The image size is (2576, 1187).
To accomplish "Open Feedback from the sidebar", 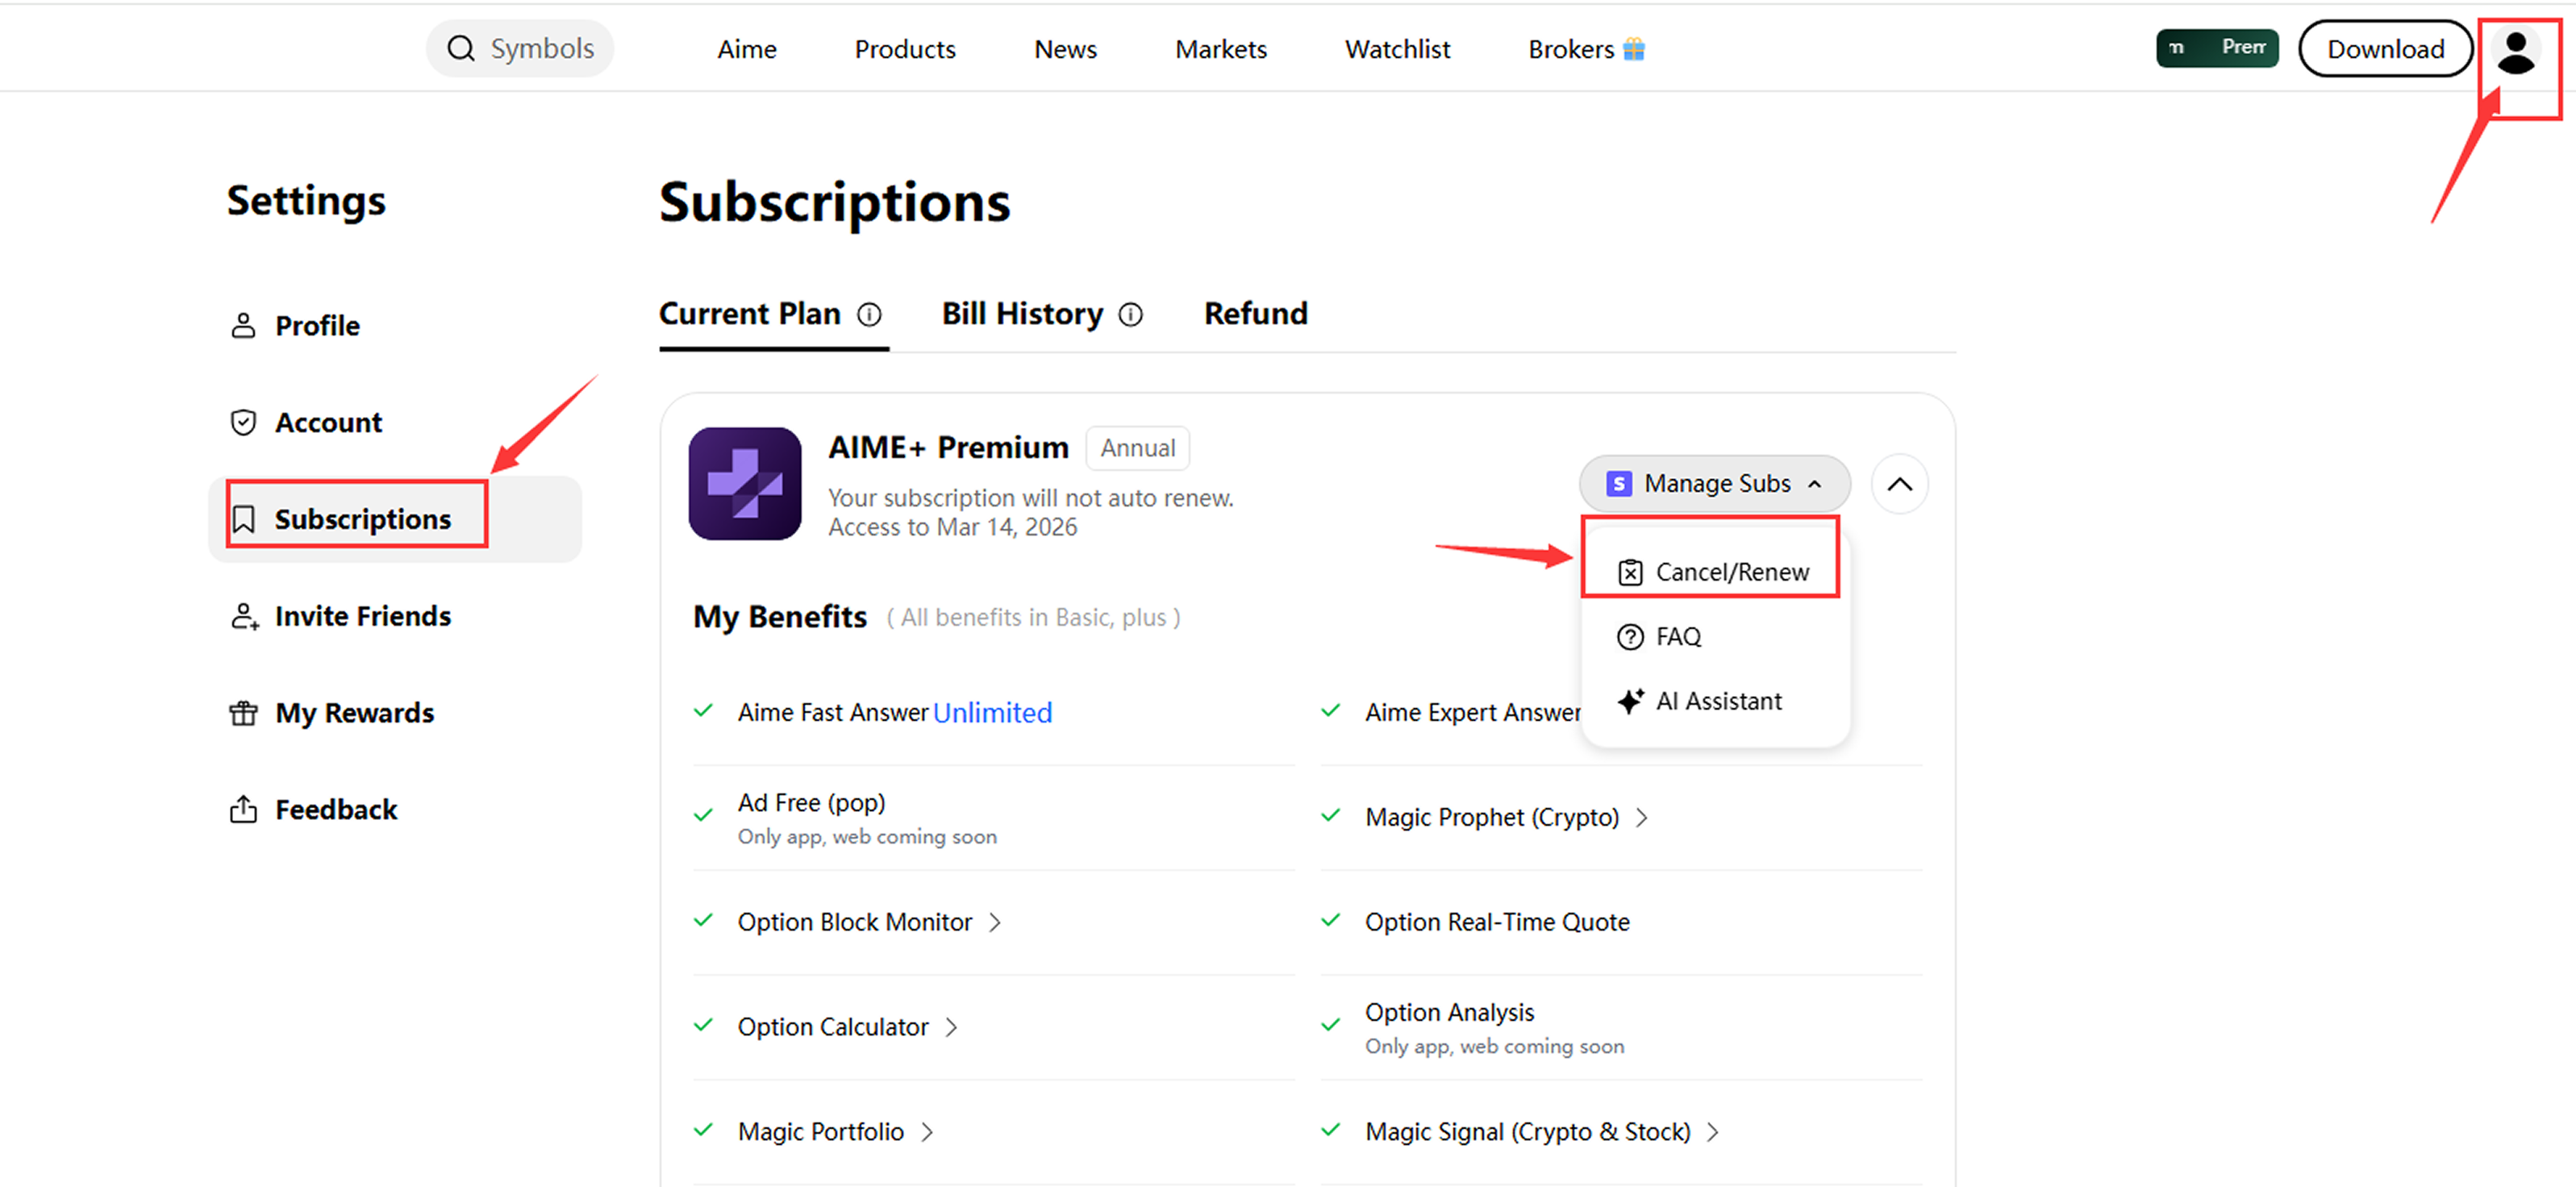I will tap(335, 809).
